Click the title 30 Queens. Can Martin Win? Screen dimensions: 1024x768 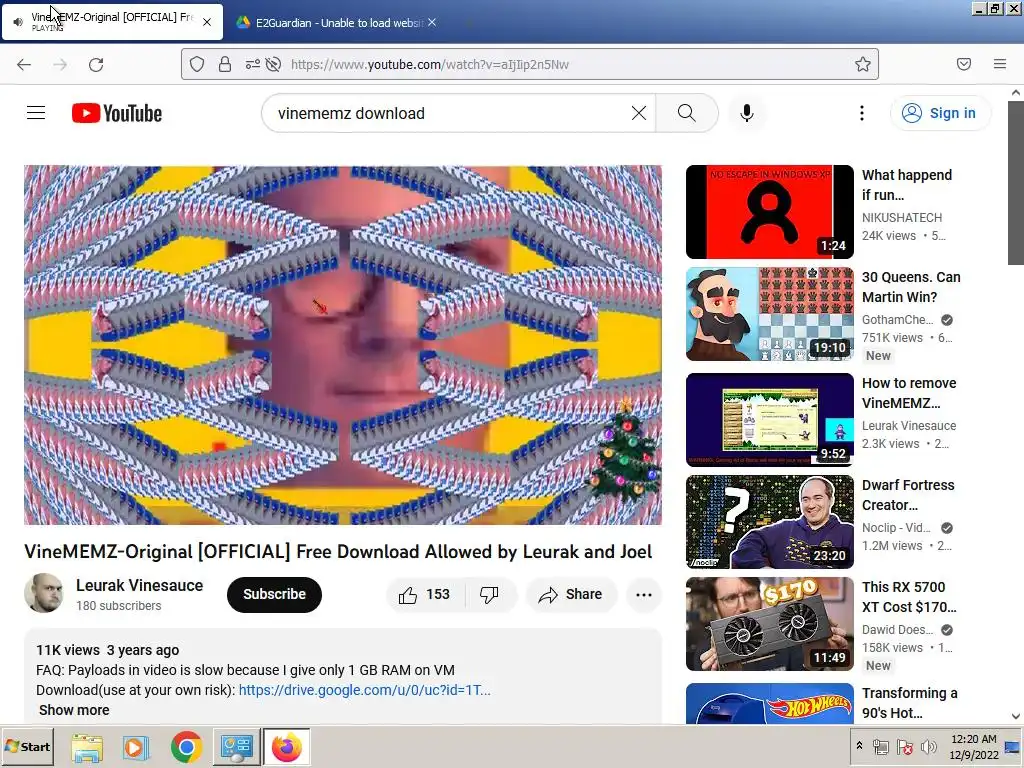point(911,287)
